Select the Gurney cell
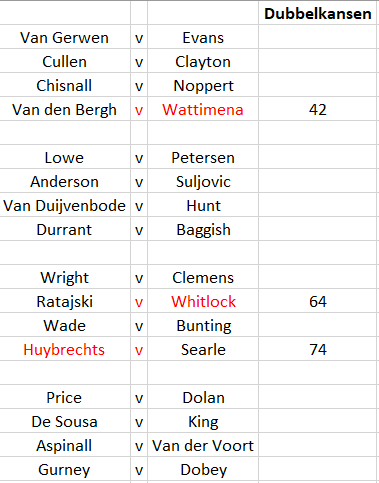 tap(65, 469)
